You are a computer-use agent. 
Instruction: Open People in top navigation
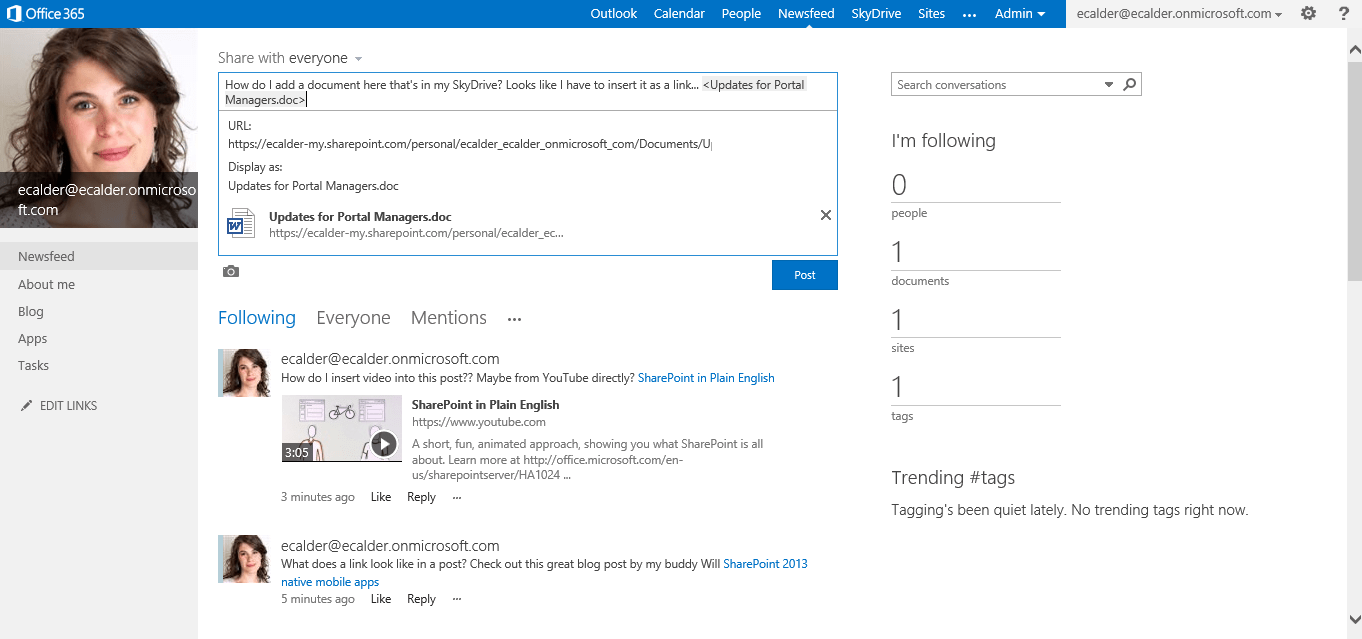[x=741, y=13]
